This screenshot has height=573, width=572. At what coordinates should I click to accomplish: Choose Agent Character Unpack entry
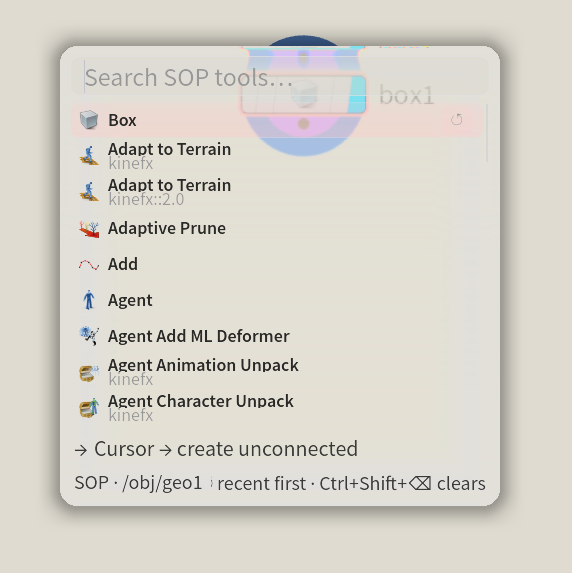pyautogui.click(x=277, y=408)
